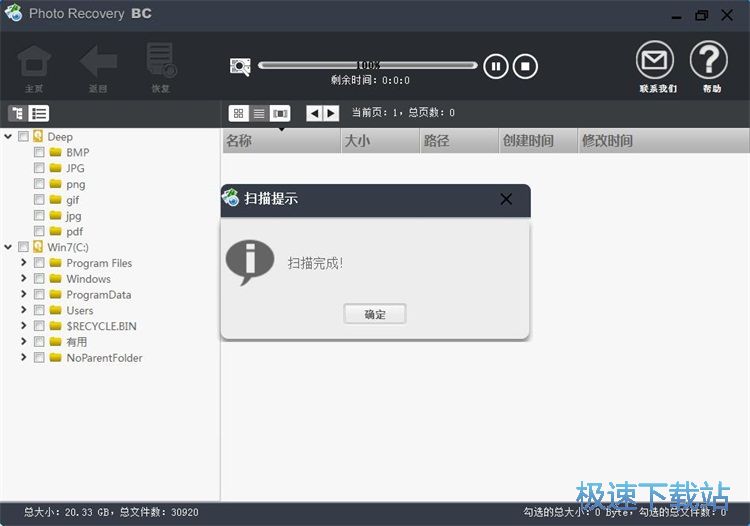Image resolution: width=750 pixels, height=526 pixels.
Task: Expand the NoParentFolder node
Action: click(x=23, y=357)
